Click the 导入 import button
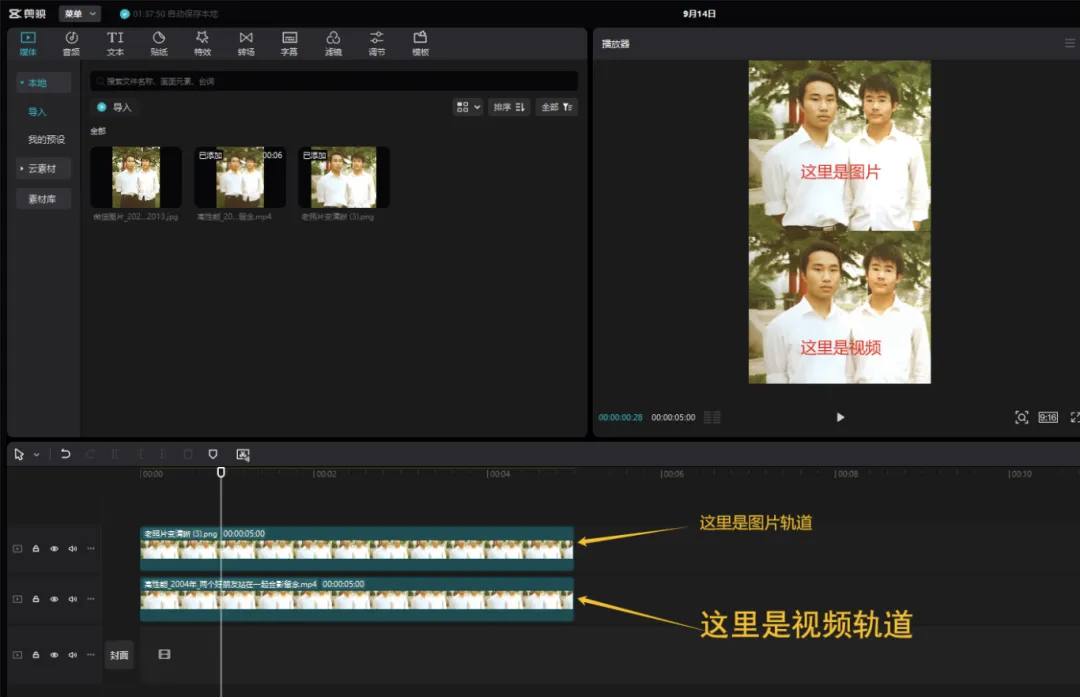Viewport: 1080px width, 697px height. pos(115,107)
